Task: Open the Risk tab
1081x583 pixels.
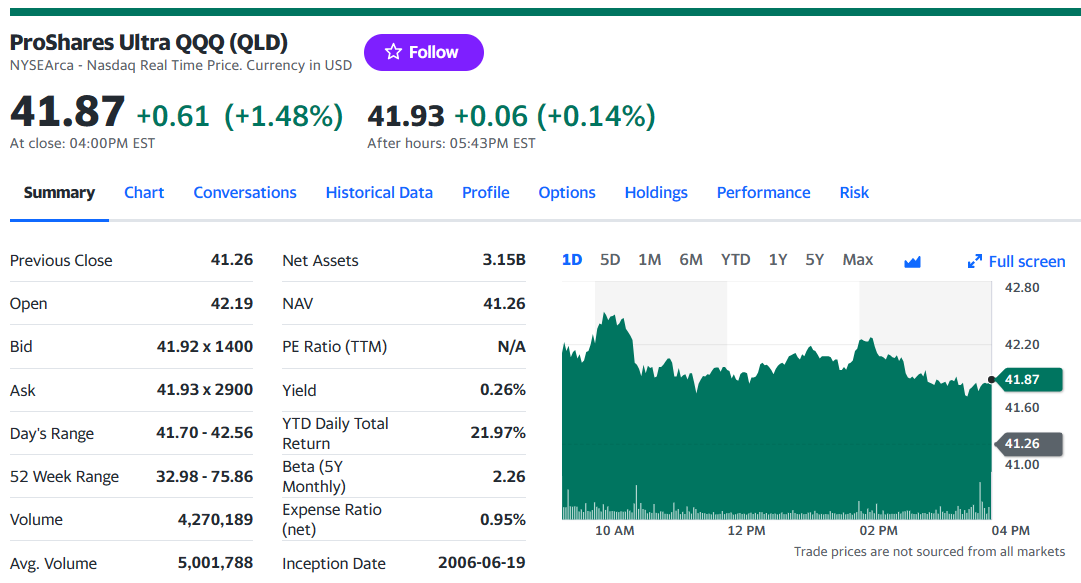Action: pos(853,193)
